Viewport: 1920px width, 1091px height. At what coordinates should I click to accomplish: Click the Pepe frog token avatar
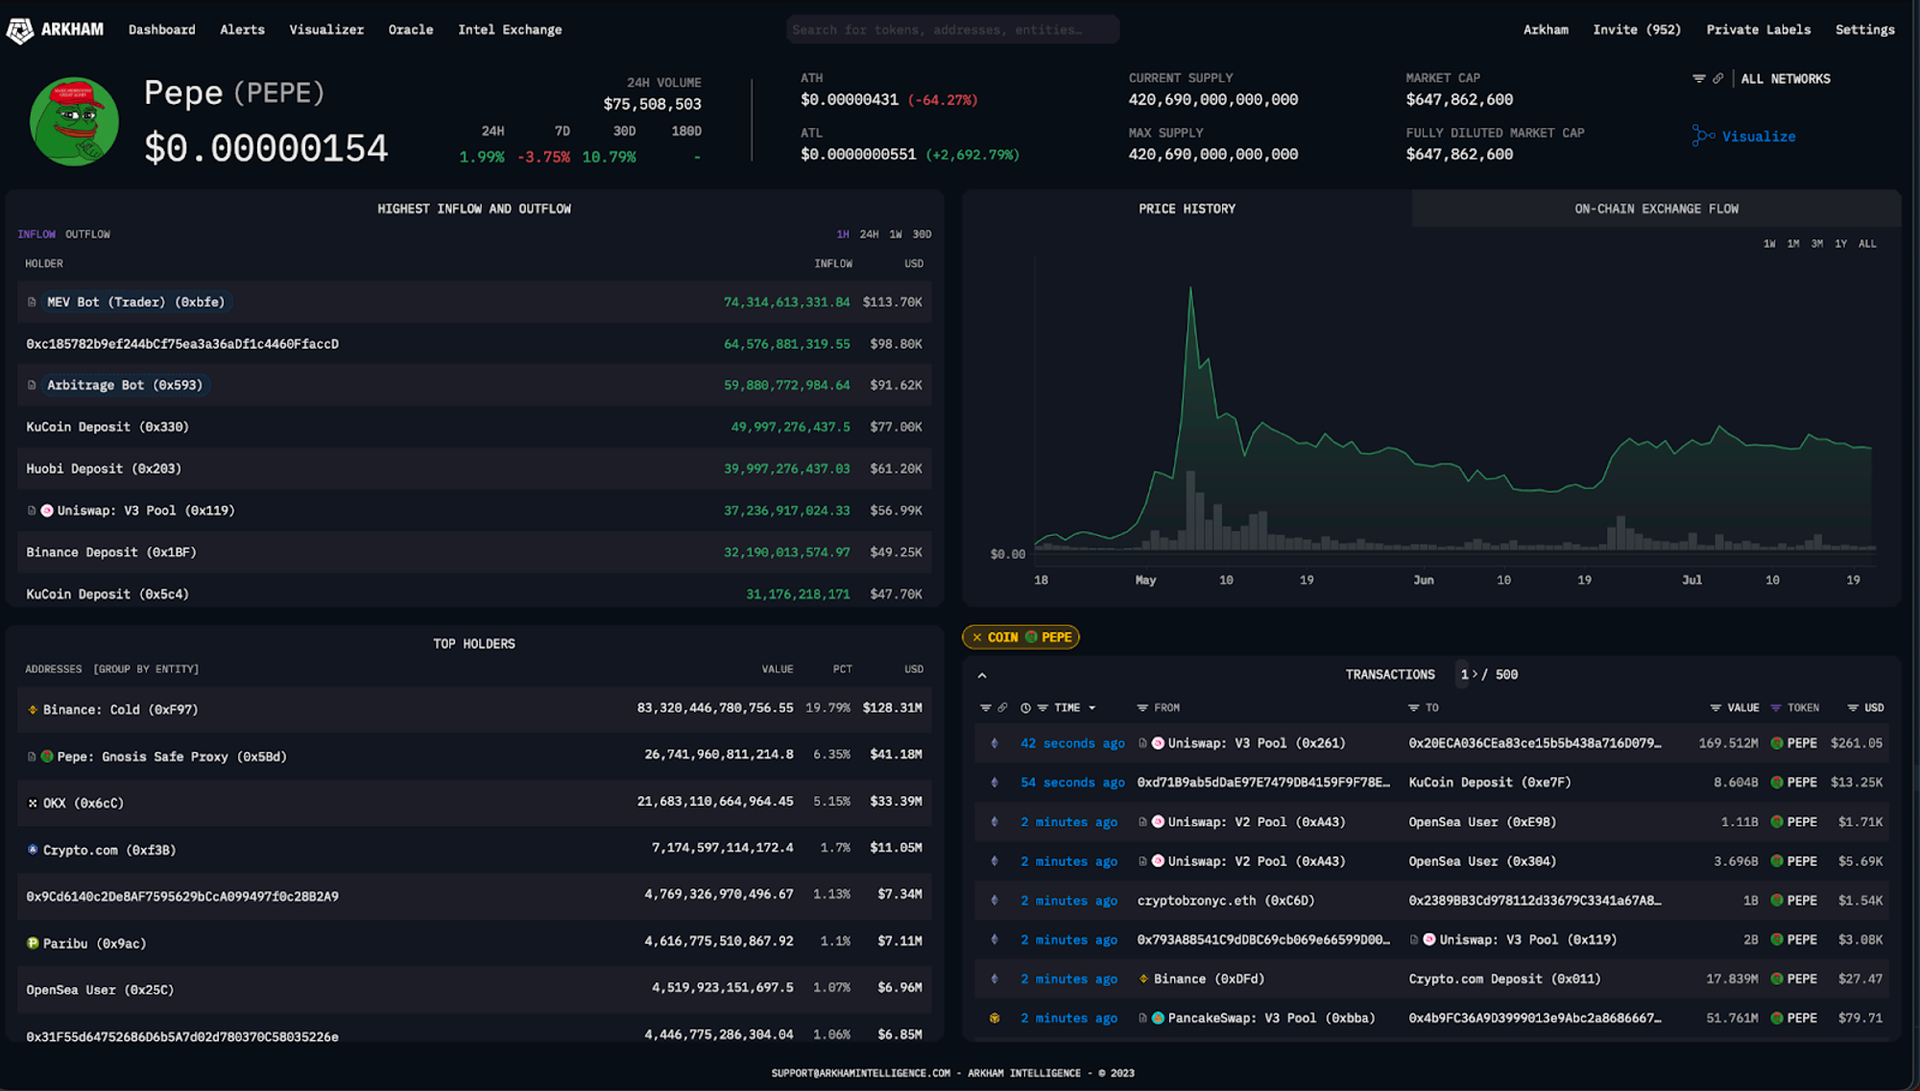click(x=74, y=122)
